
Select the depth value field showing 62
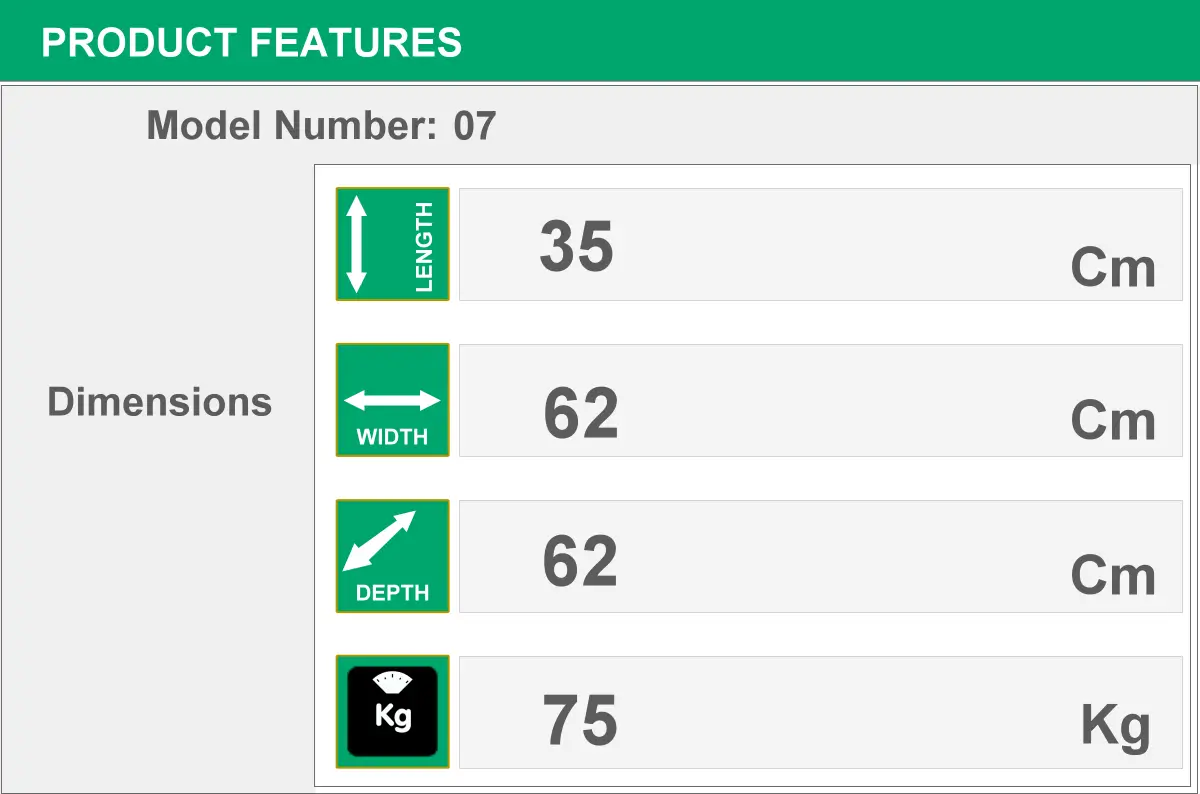[821, 556]
